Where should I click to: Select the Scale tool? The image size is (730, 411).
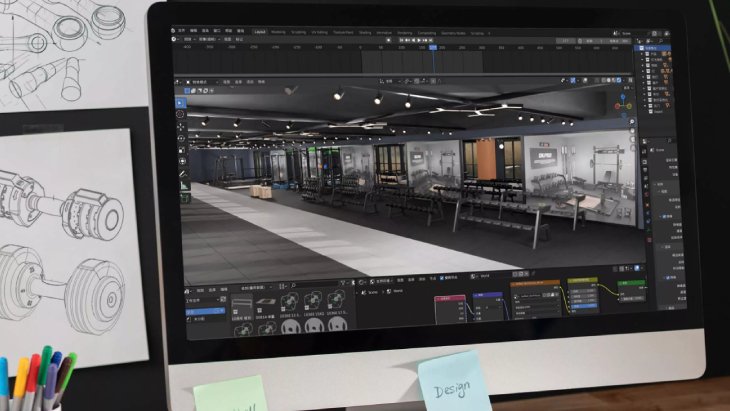point(181,149)
